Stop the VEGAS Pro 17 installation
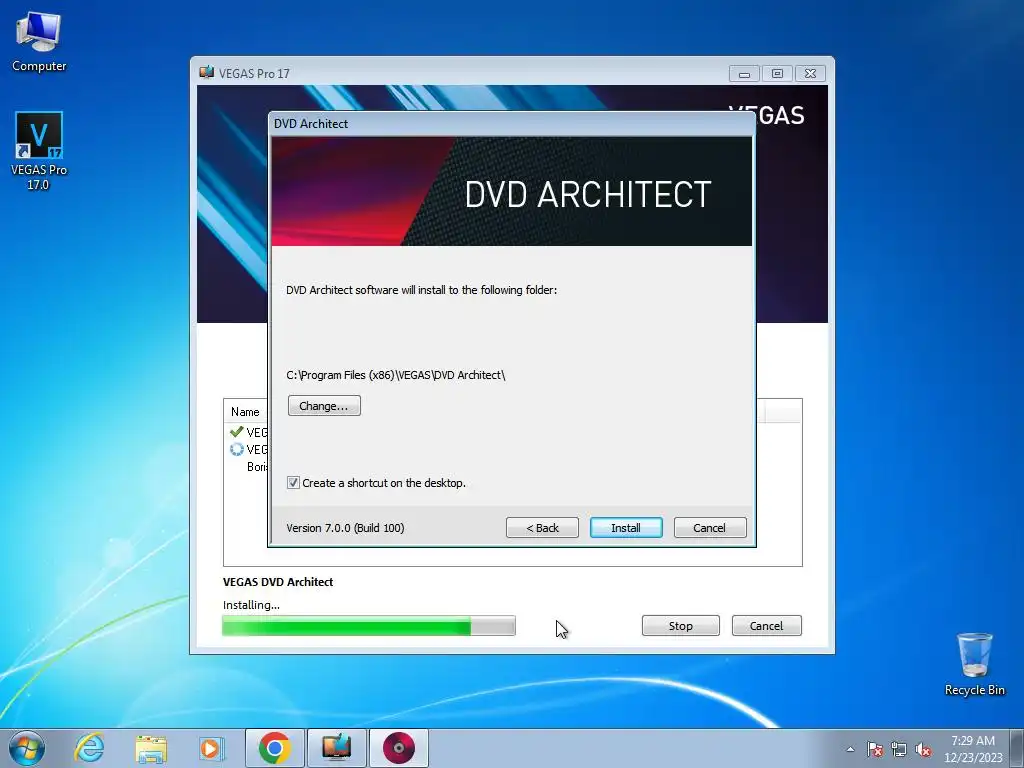Image resolution: width=1024 pixels, height=768 pixels. click(680, 626)
